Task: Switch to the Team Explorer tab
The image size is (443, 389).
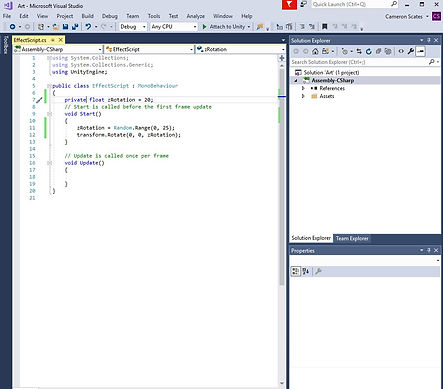Action: [352, 238]
